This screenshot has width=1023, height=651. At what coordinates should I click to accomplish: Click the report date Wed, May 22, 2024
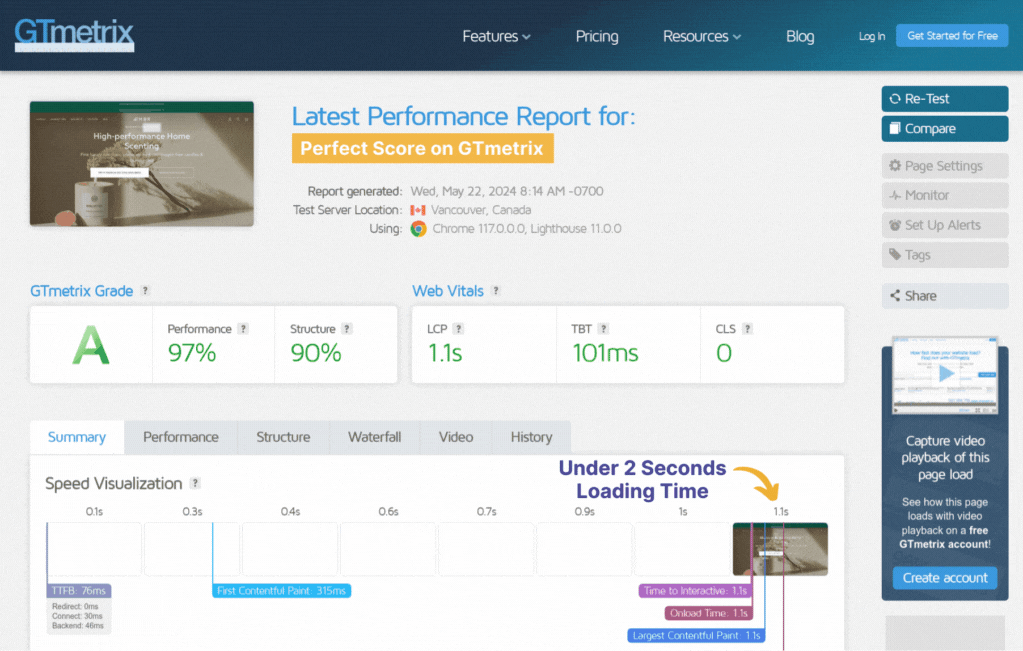coord(507,191)
